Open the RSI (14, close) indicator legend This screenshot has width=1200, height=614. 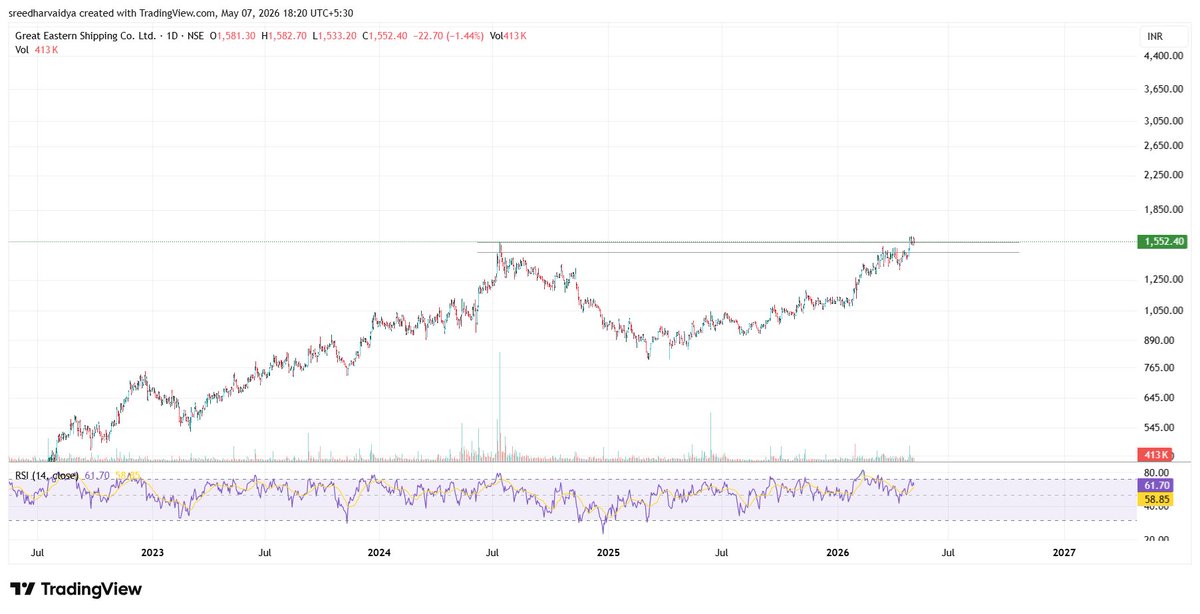[x=47, y=475]
